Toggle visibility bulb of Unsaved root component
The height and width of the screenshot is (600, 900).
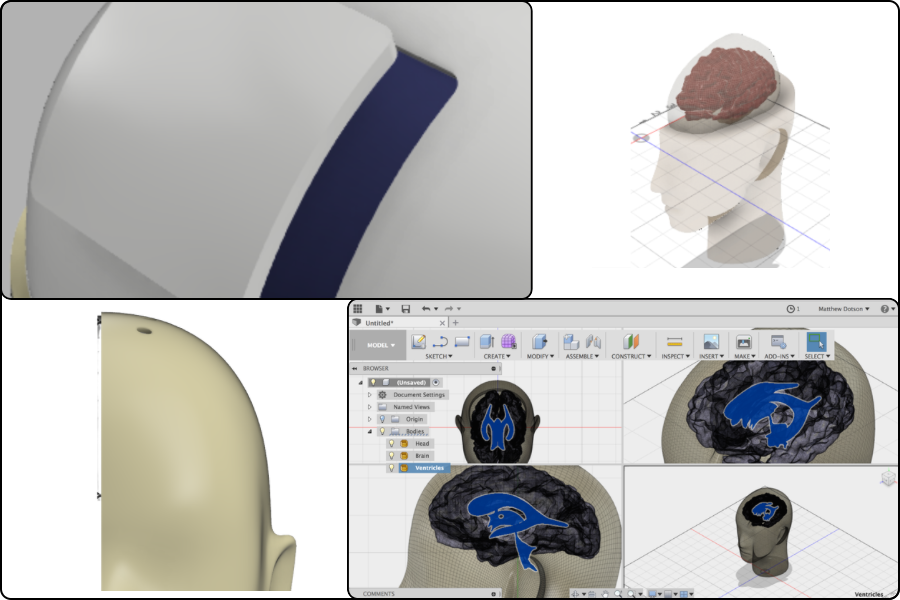click(x=373, y=382)
